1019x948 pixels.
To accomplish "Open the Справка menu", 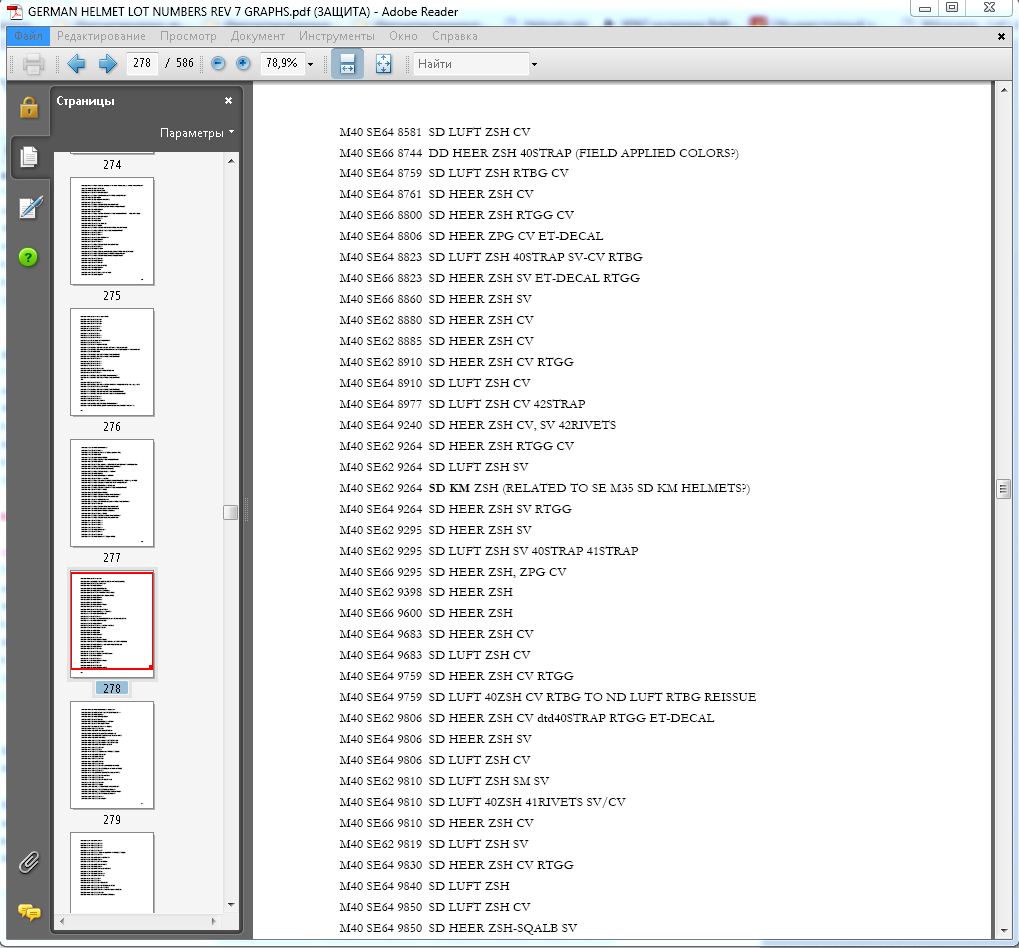I will (455, 36).
